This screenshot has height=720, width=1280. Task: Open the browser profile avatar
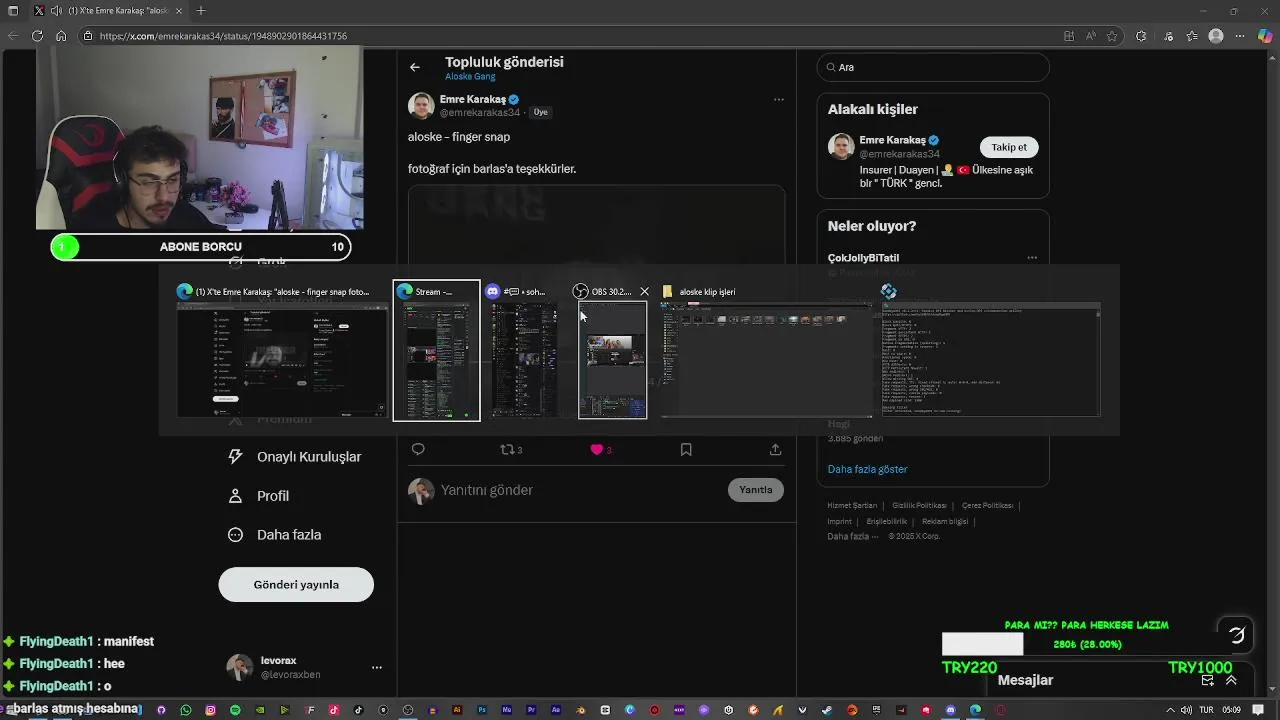point(1216,36)
